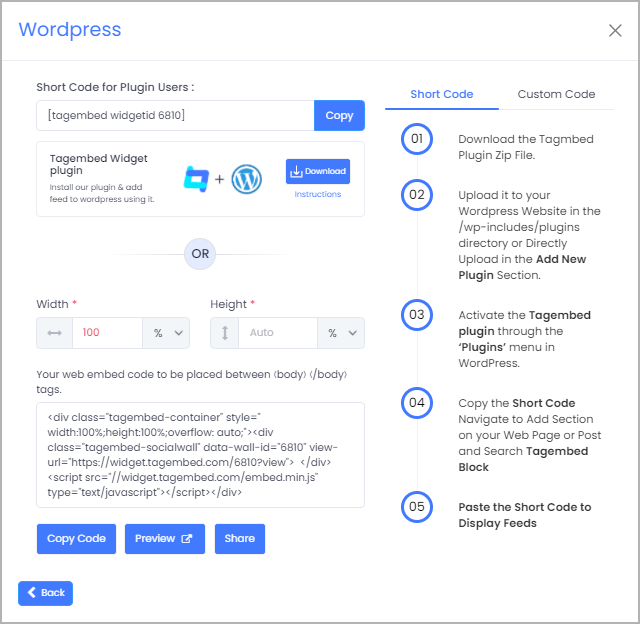Viewport: 640px width, 624px height.
Task: Open the Width unit dropdown
Action: 166,333
